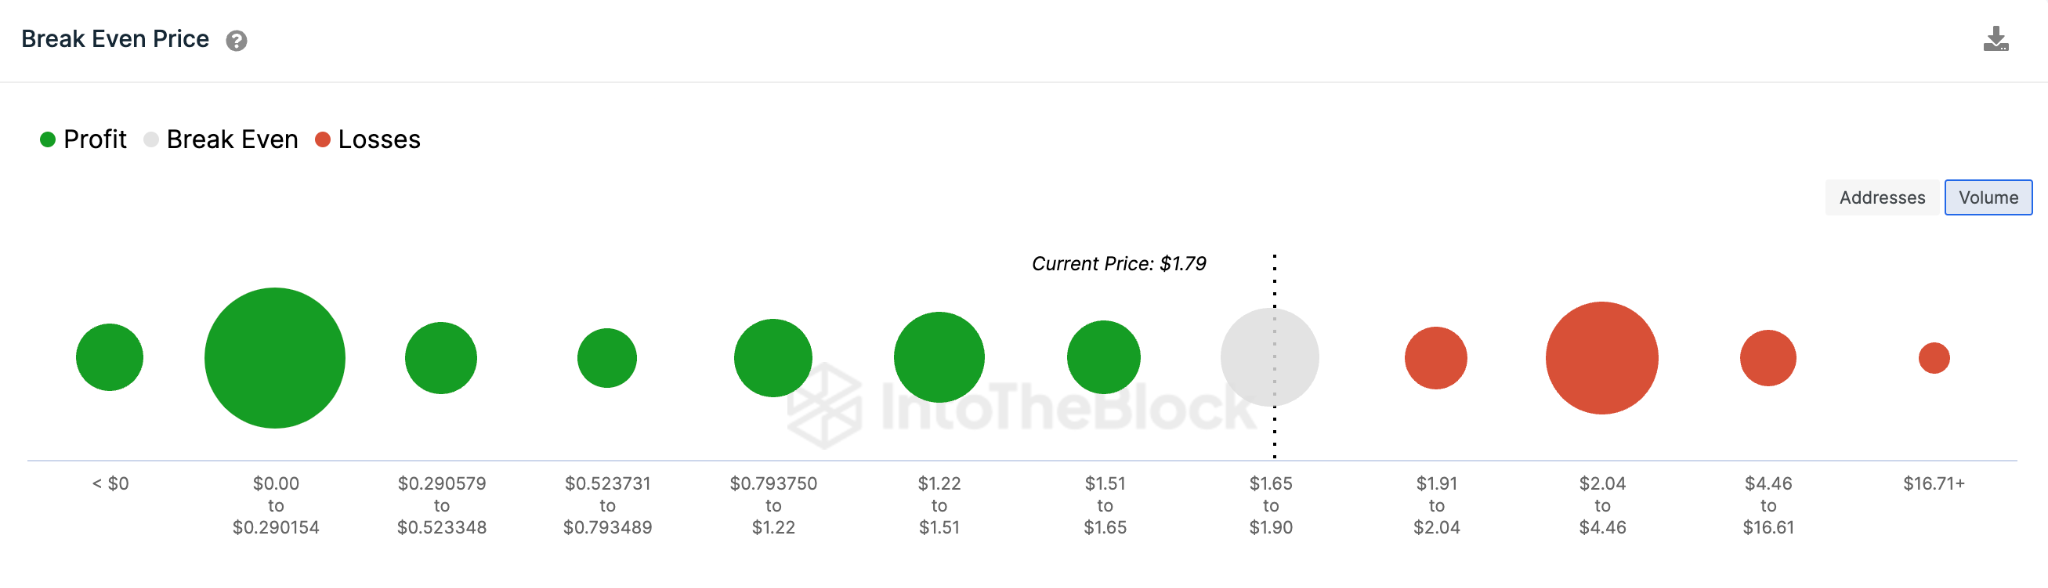
Task: Click the red $4.46 to $16.61 bubble
Action: tap(1768, 358)
